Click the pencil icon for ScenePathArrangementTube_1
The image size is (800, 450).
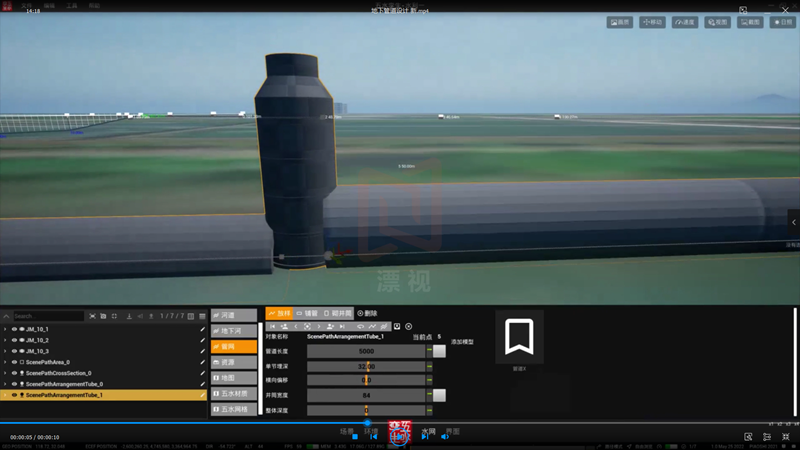tap(202, 395)
